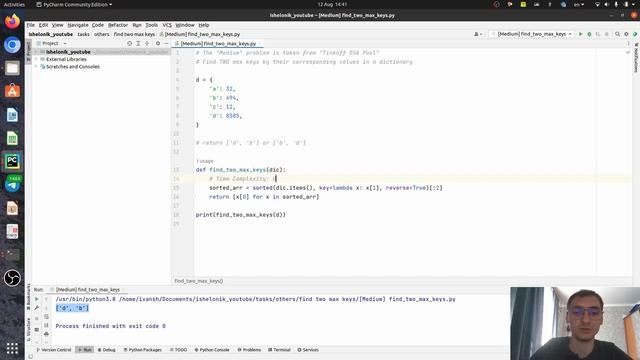Click "Process finished with exit code 0"
The height and width of the screenshot is (360, 640).
[x=111, y=326]
